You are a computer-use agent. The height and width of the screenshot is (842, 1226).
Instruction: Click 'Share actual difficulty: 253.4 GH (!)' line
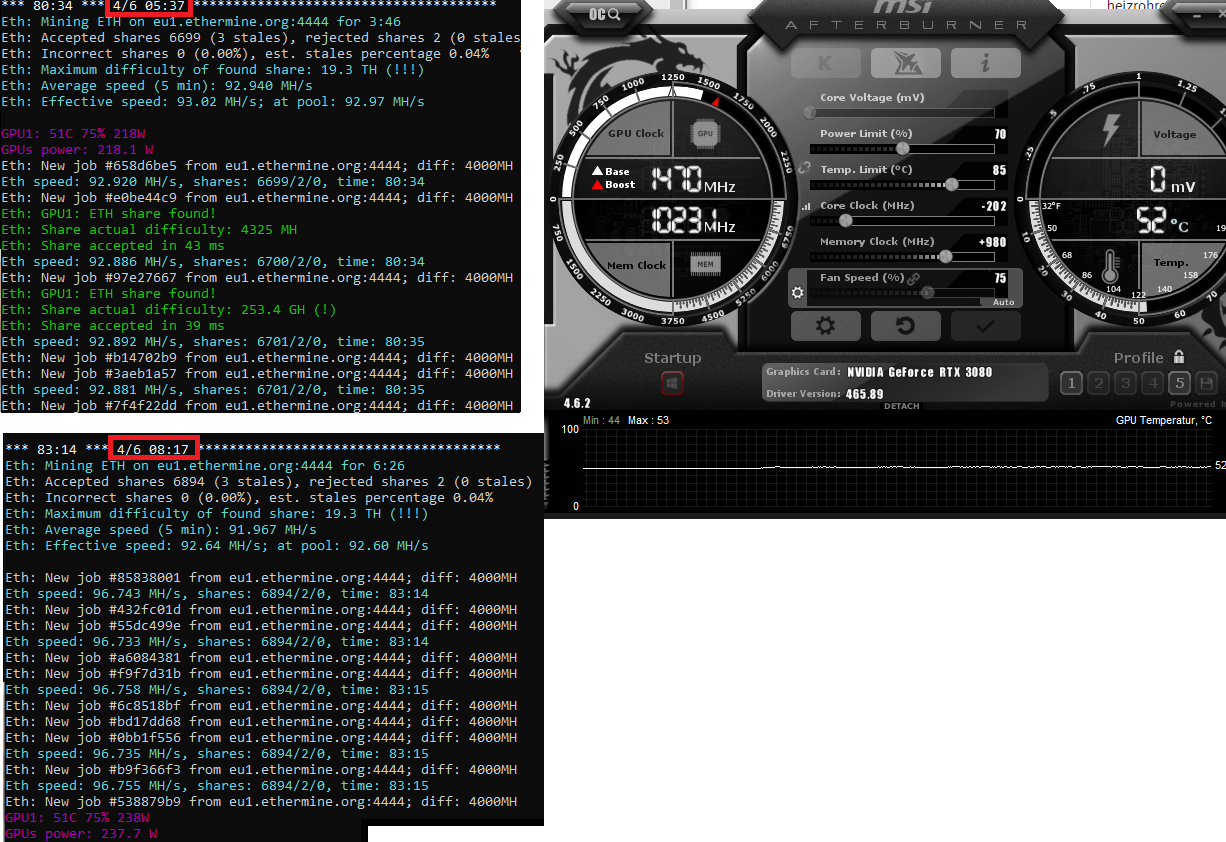[x=169, y=310]
